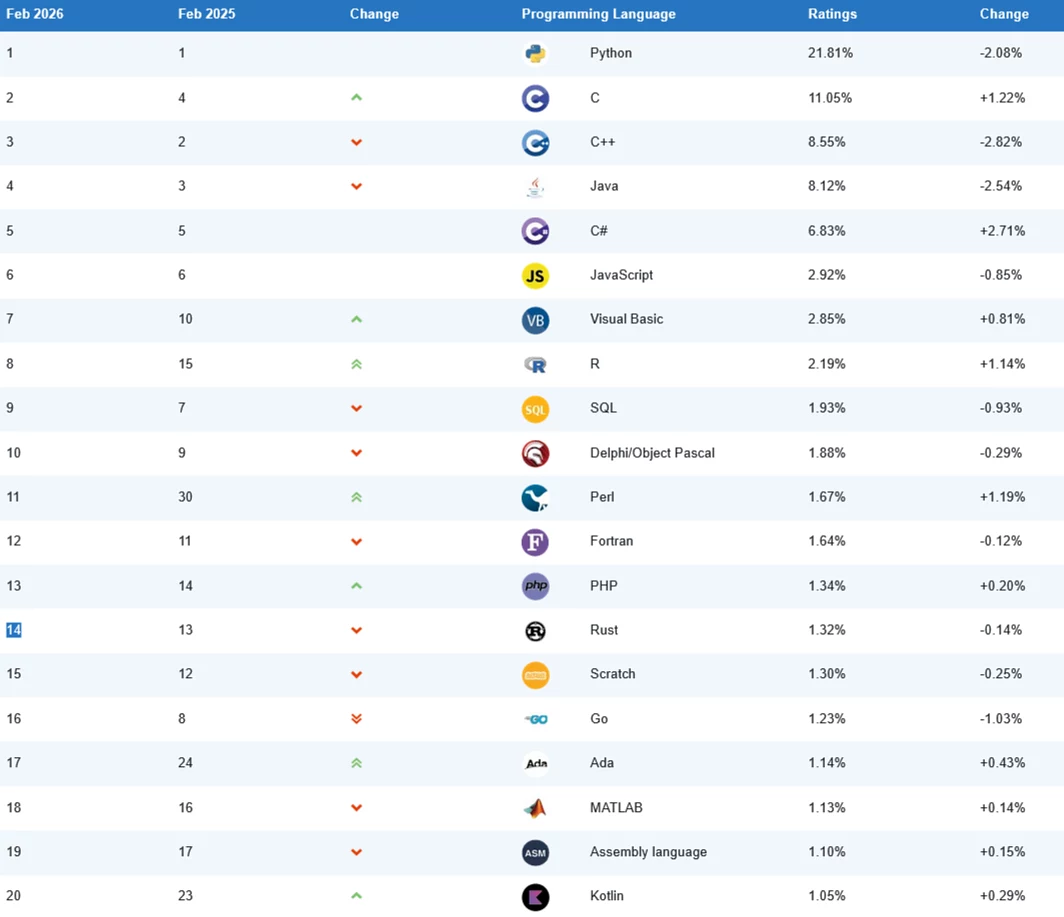The width and height of the screenshot is (1064, 917).
Task: Click the highlighted rank number 14
Action: click(14, 630)
